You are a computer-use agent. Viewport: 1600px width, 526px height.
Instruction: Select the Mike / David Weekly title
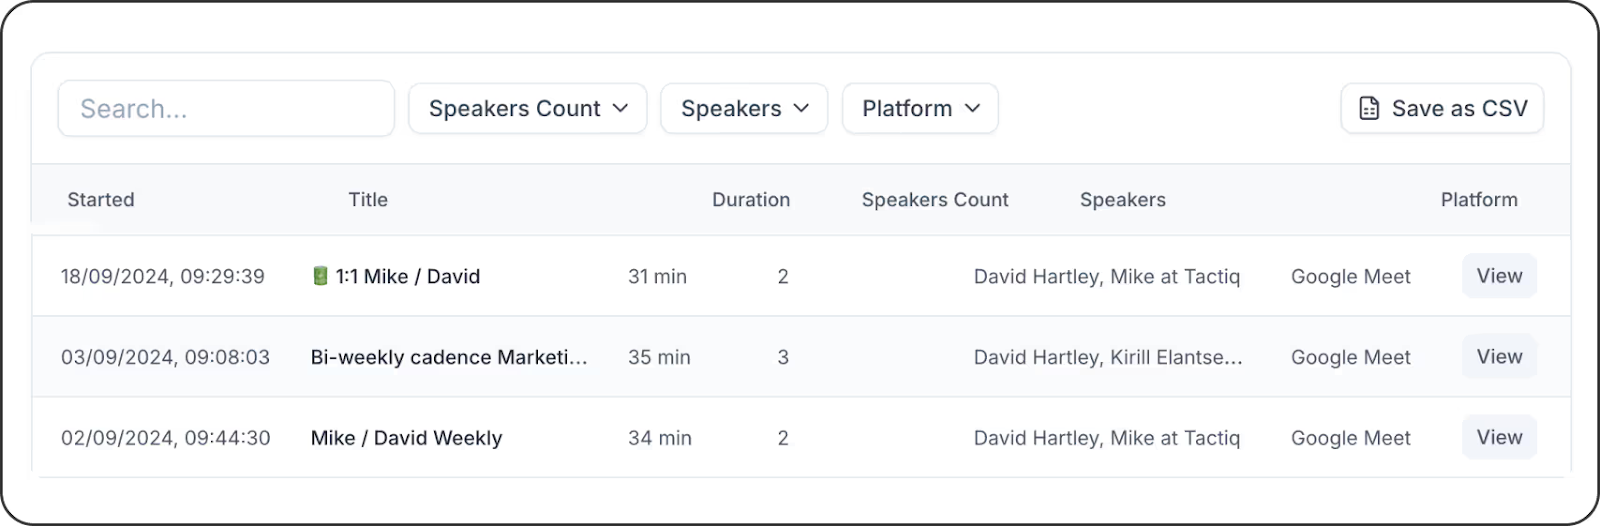tap(406, 438)
